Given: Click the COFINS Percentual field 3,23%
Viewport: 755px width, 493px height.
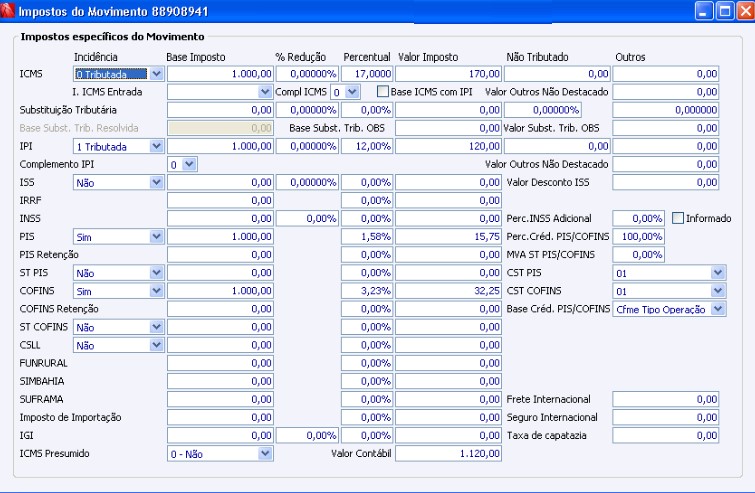Looking at the screenshot, I should [x=367, y=291].
